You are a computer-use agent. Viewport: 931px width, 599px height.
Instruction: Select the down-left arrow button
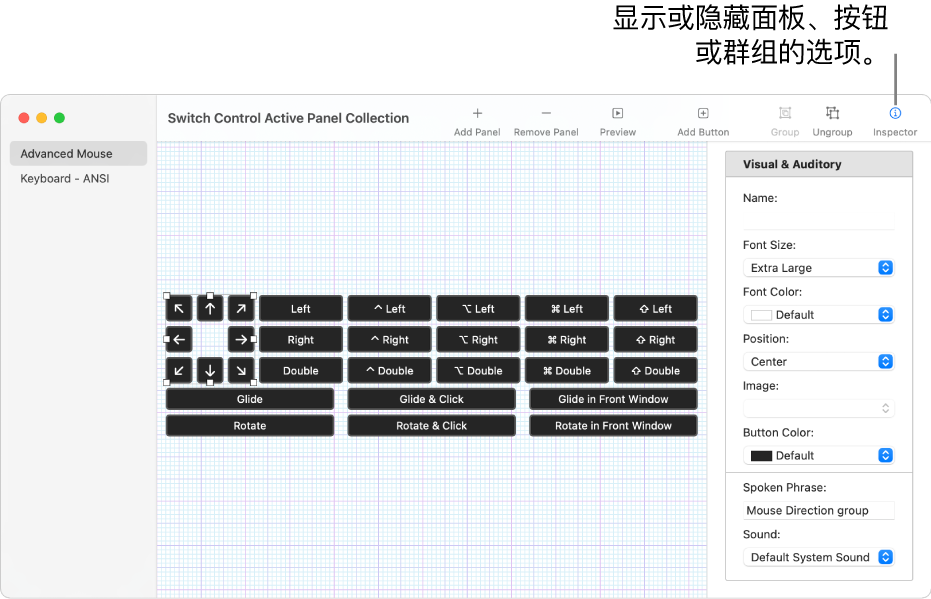pos(179,370)
